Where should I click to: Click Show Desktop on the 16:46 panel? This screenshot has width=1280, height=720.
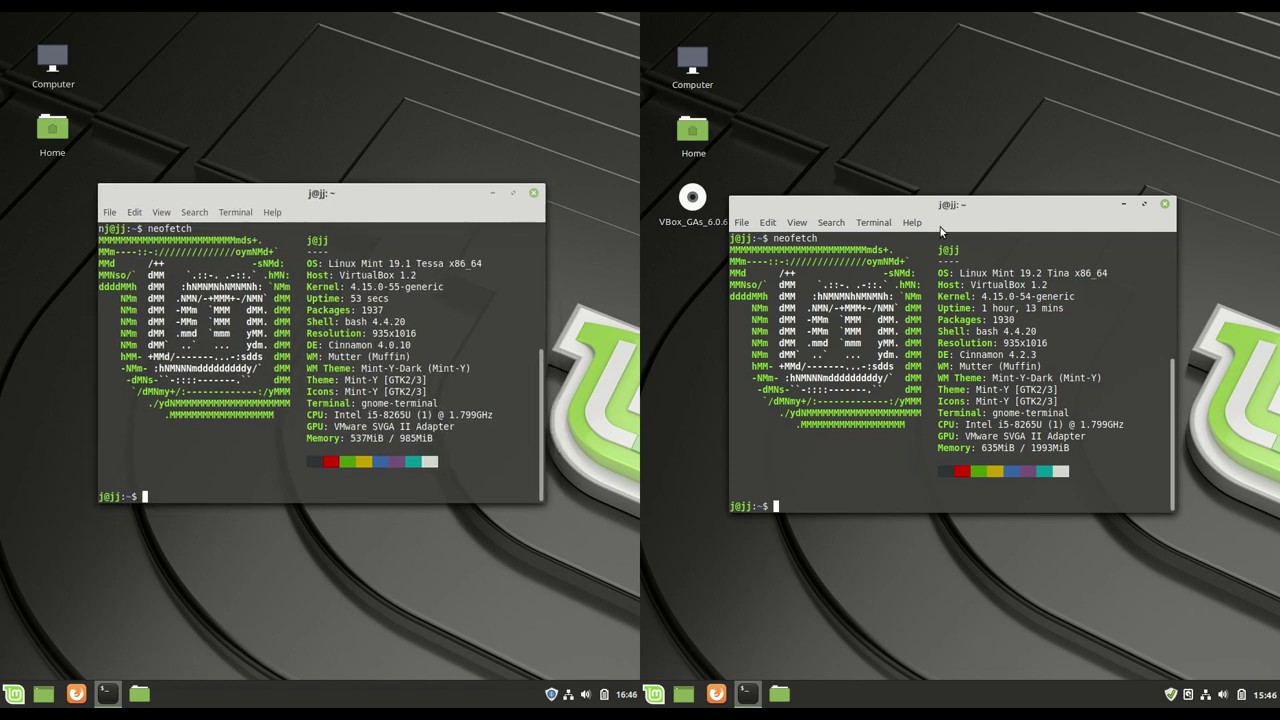(x=44, y=694)
